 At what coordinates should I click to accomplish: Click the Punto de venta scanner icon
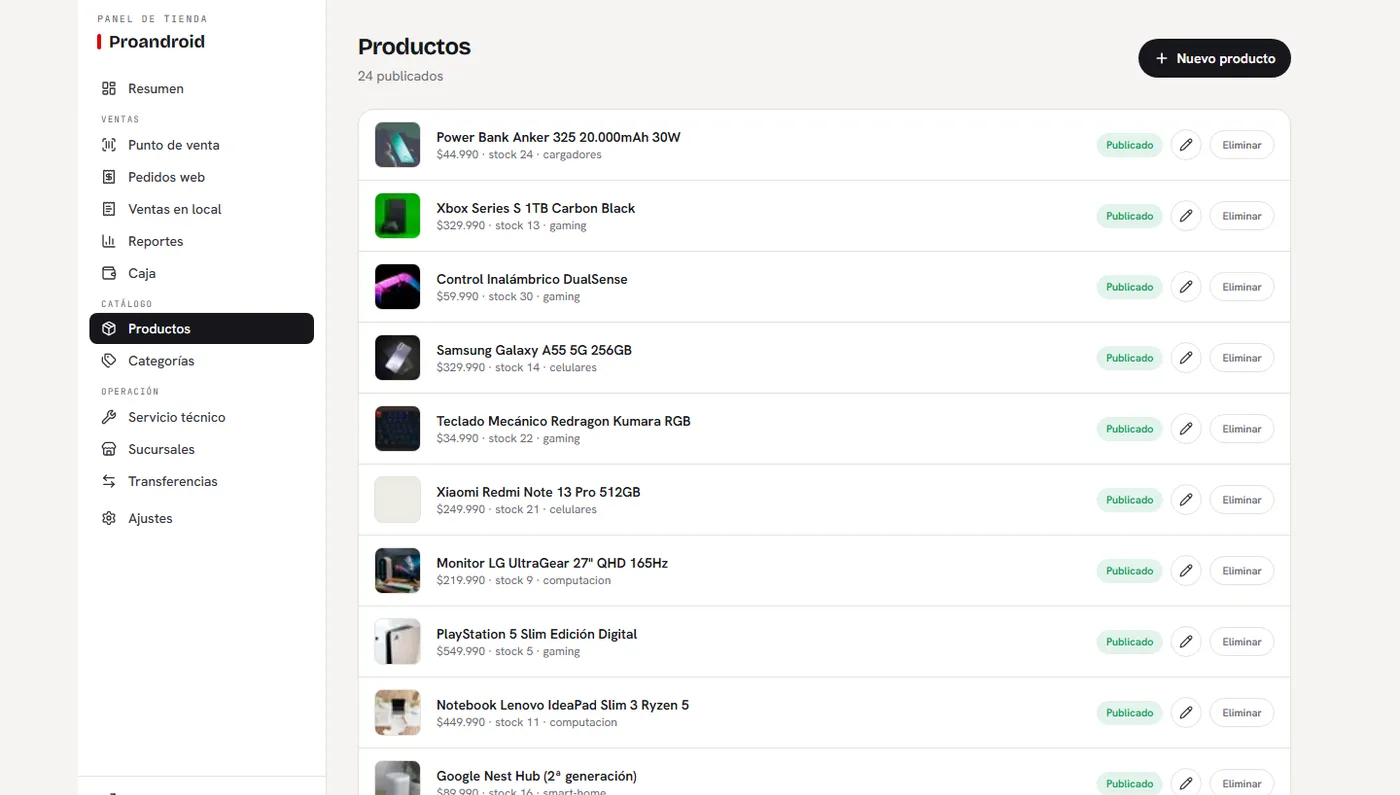[x=109, y=145]
